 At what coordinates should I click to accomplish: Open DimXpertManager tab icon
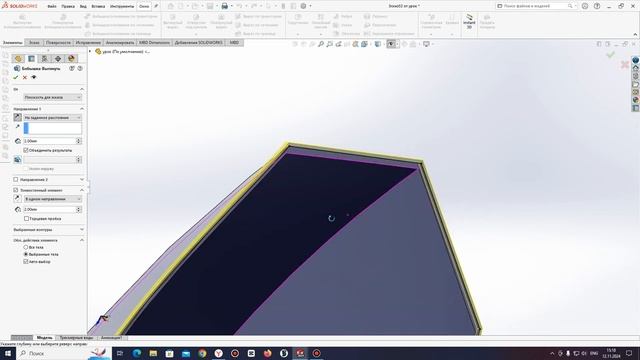[x=58, y=59]
